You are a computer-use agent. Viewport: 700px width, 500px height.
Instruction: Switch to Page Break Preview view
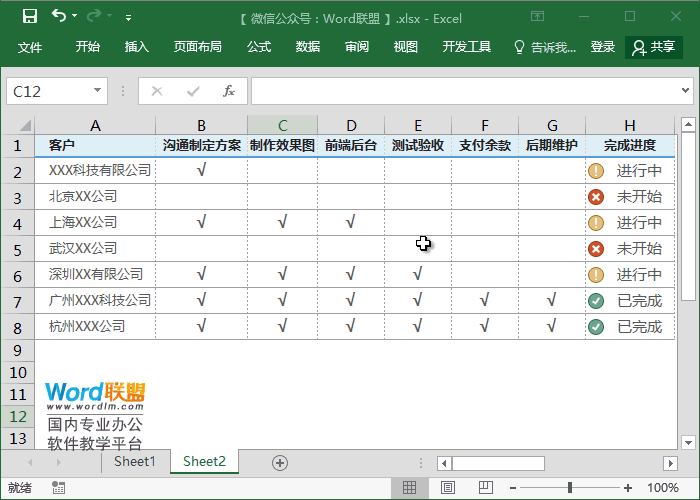[x=486, y=488]
